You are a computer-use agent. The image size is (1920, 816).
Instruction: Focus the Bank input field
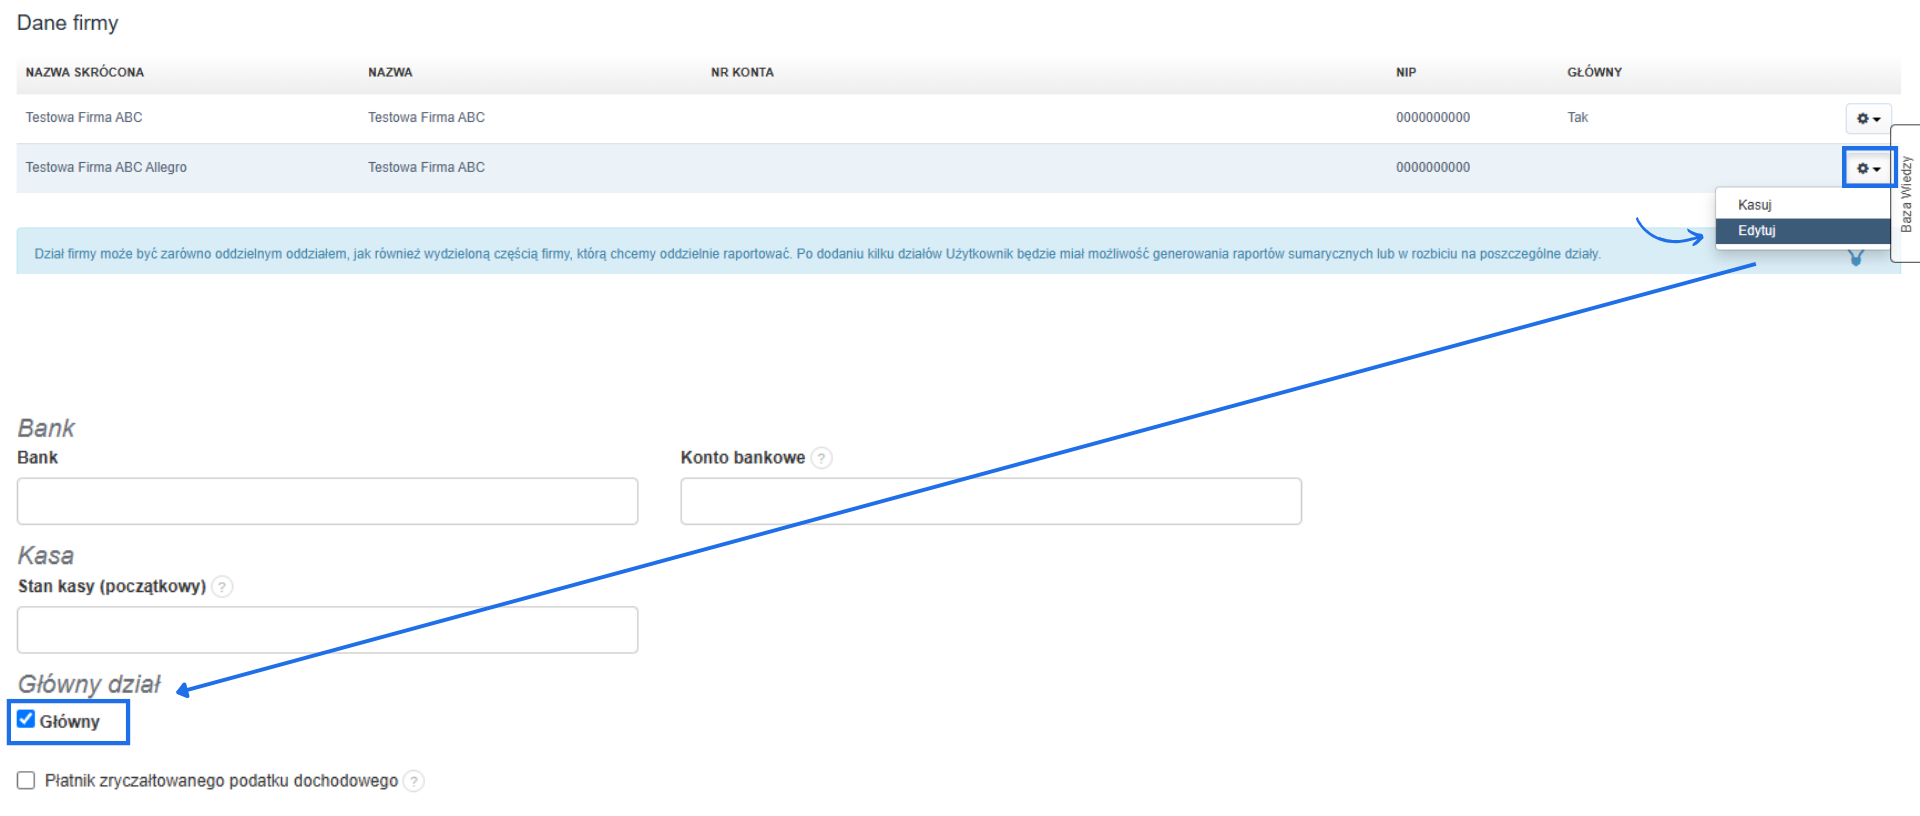pyautogui.click(x=327, y=501)
